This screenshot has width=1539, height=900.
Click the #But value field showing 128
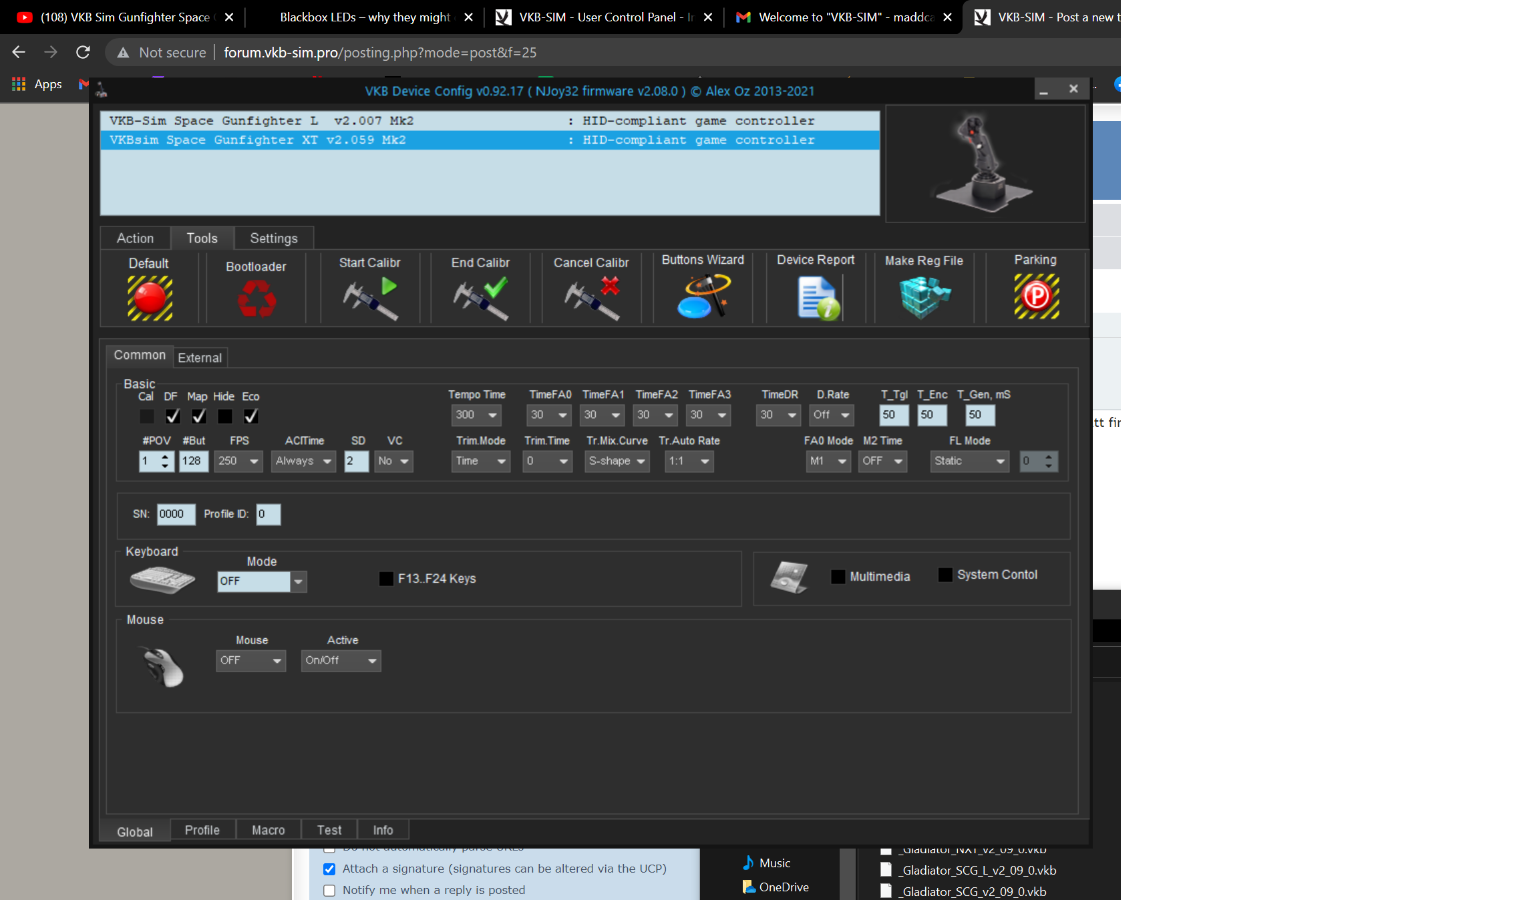tap(193, 461)
